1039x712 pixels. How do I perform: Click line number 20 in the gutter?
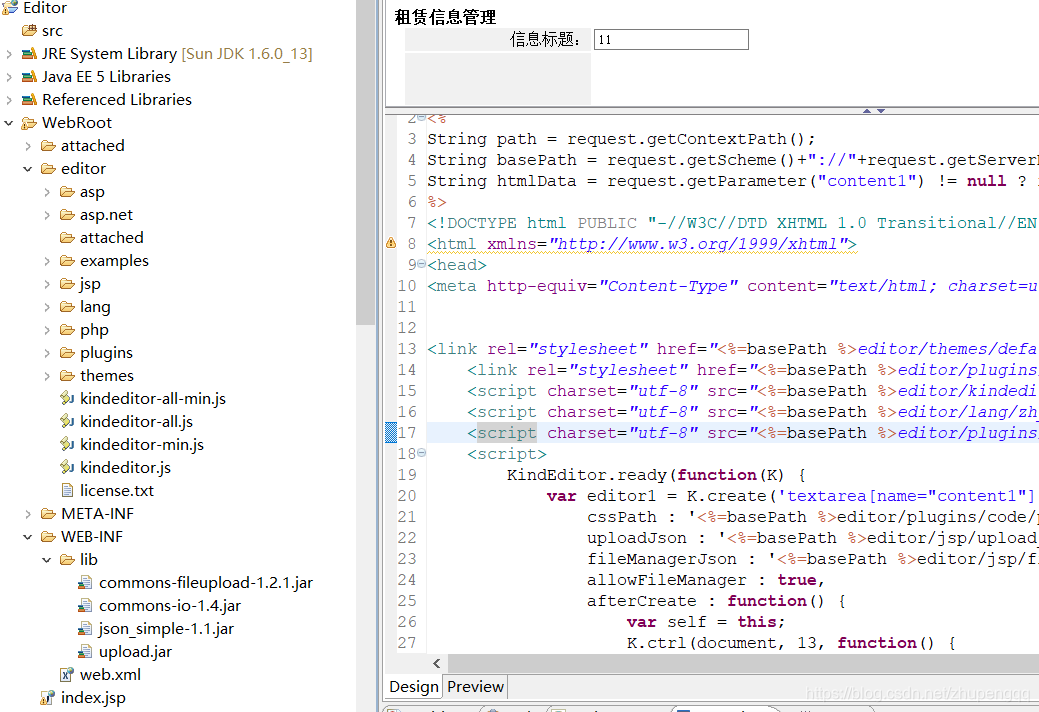[407, 496]
